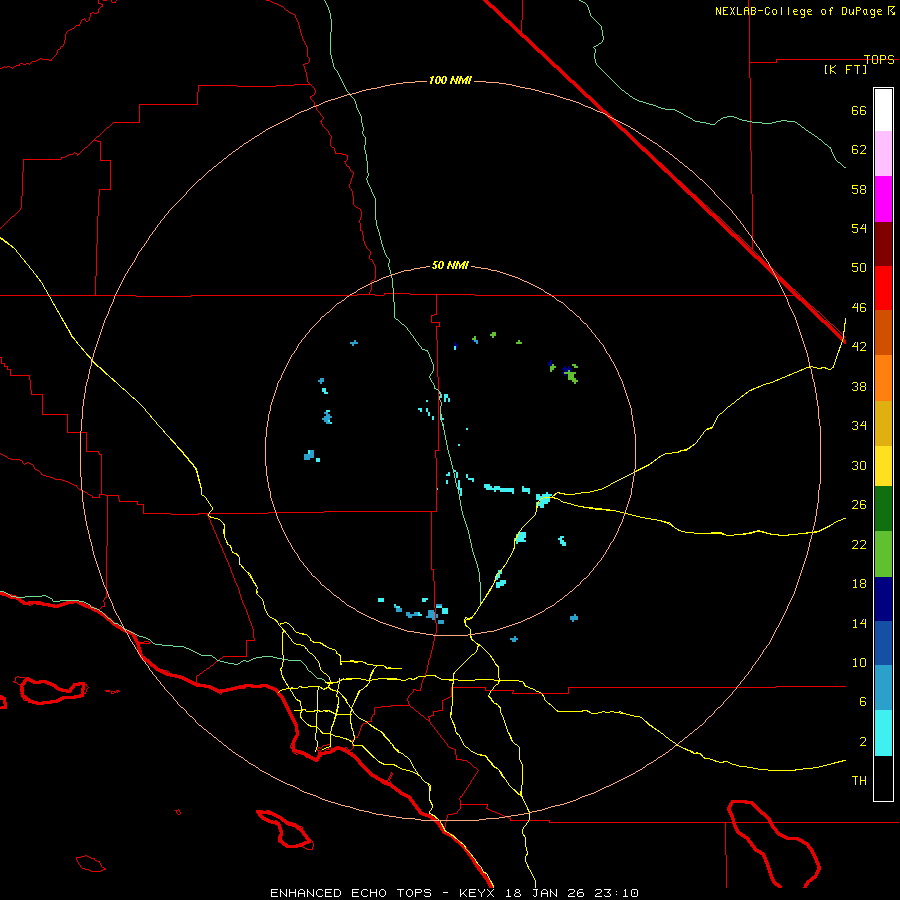Click the 30 value on legend scale

pos(858,466)
